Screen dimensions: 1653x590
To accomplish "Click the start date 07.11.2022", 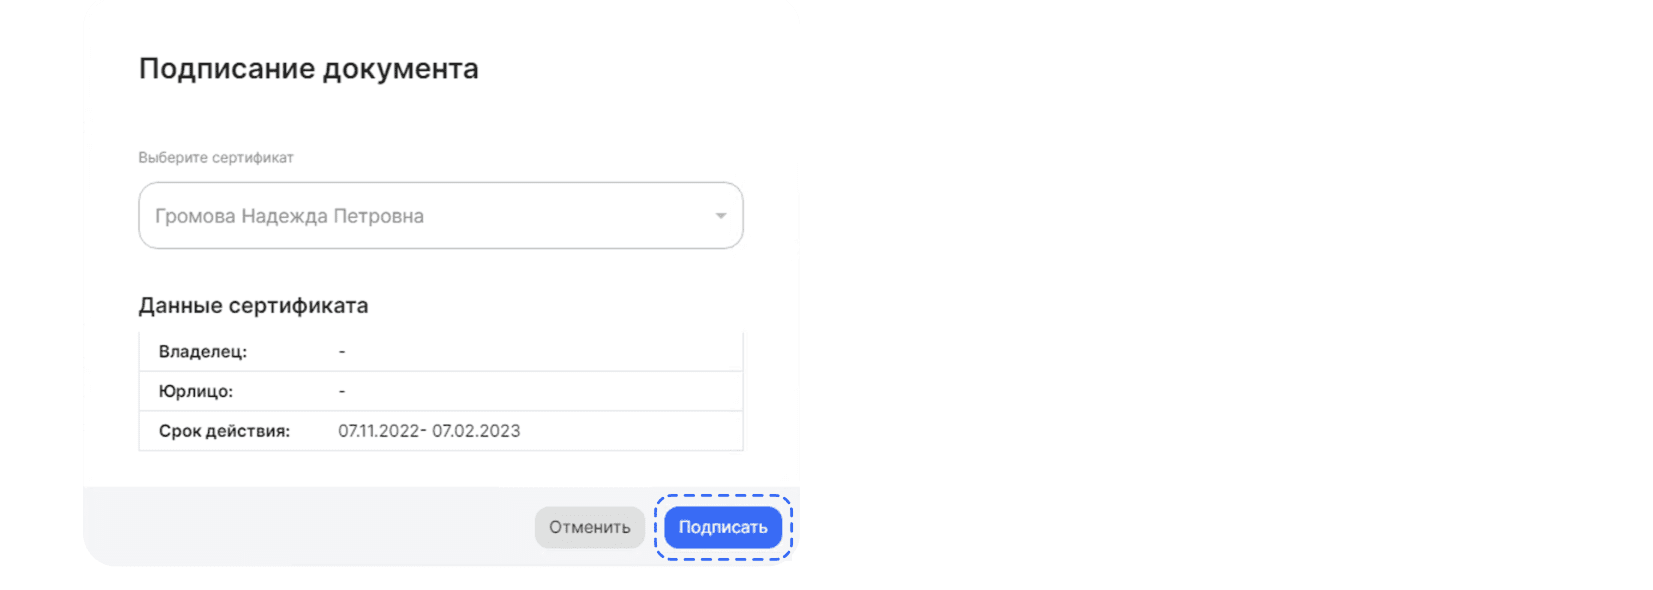I will (x=379, y=432).
